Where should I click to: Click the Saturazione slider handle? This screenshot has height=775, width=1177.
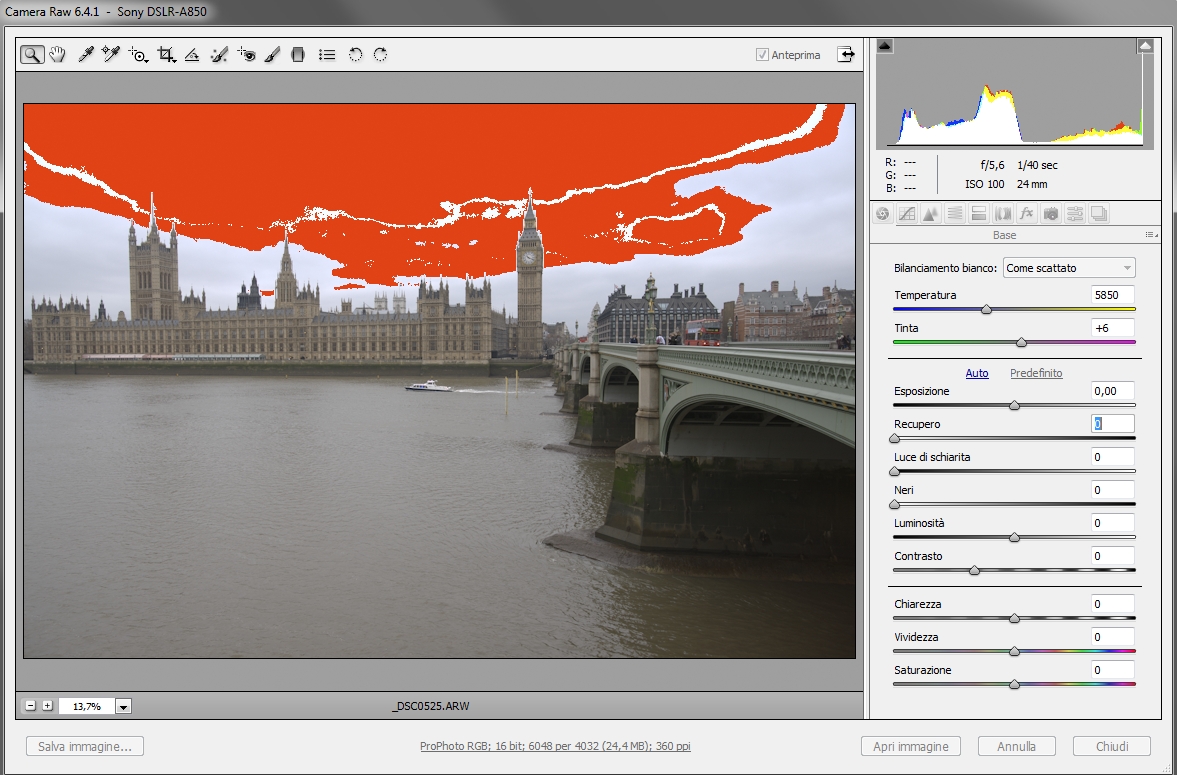pyautogui.click(x=1014, y=684)
